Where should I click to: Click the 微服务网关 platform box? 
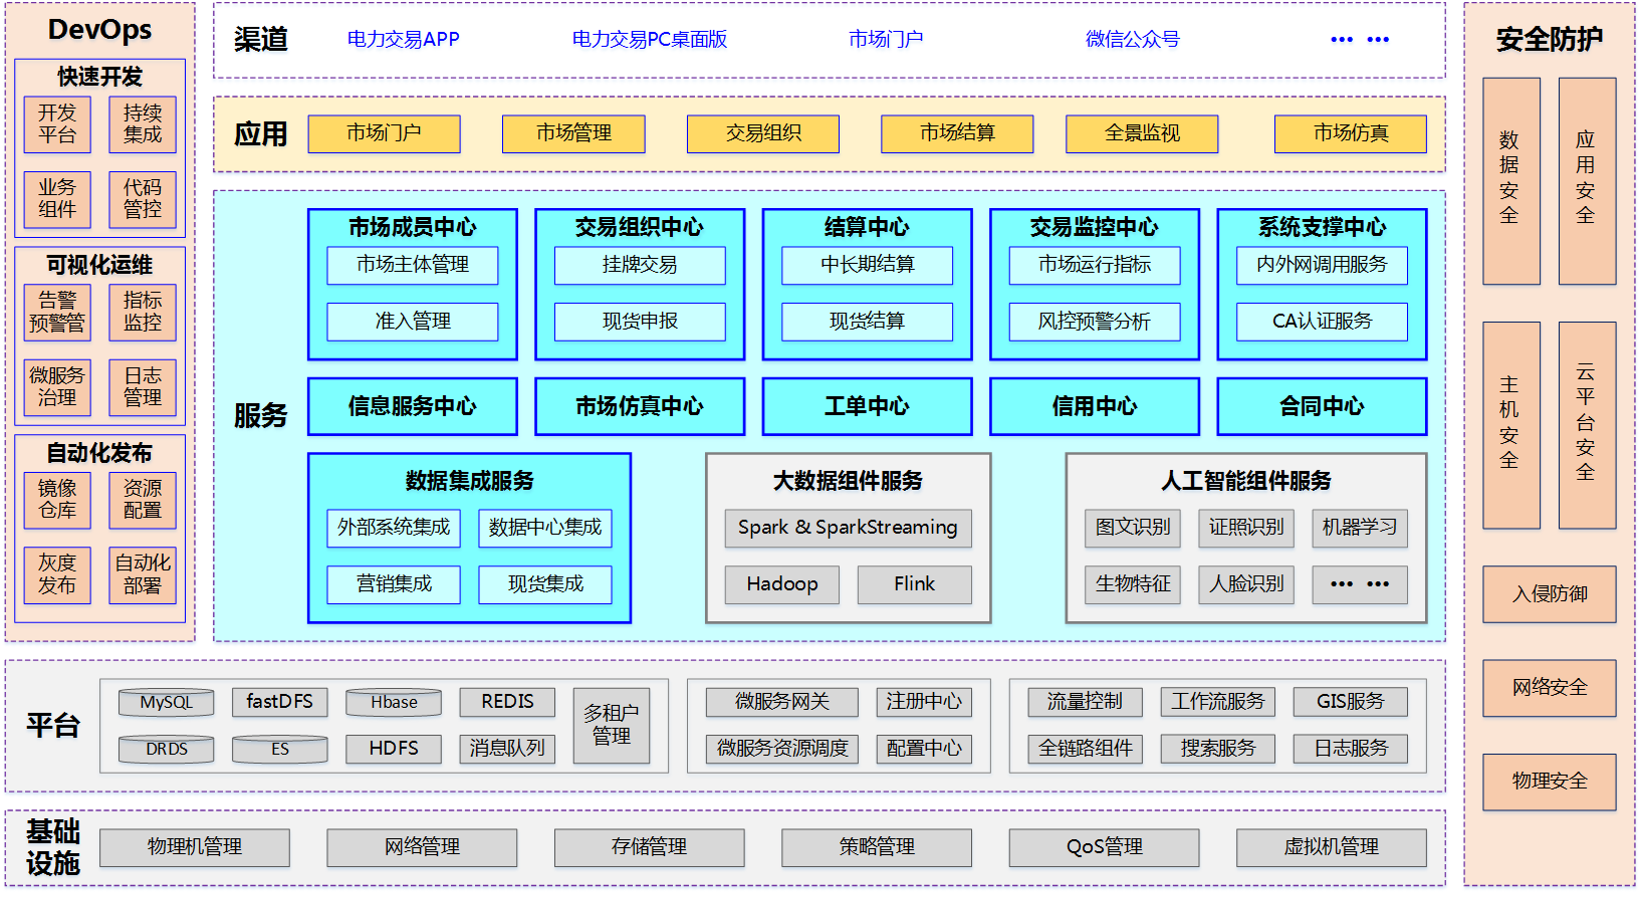point(781,702)
